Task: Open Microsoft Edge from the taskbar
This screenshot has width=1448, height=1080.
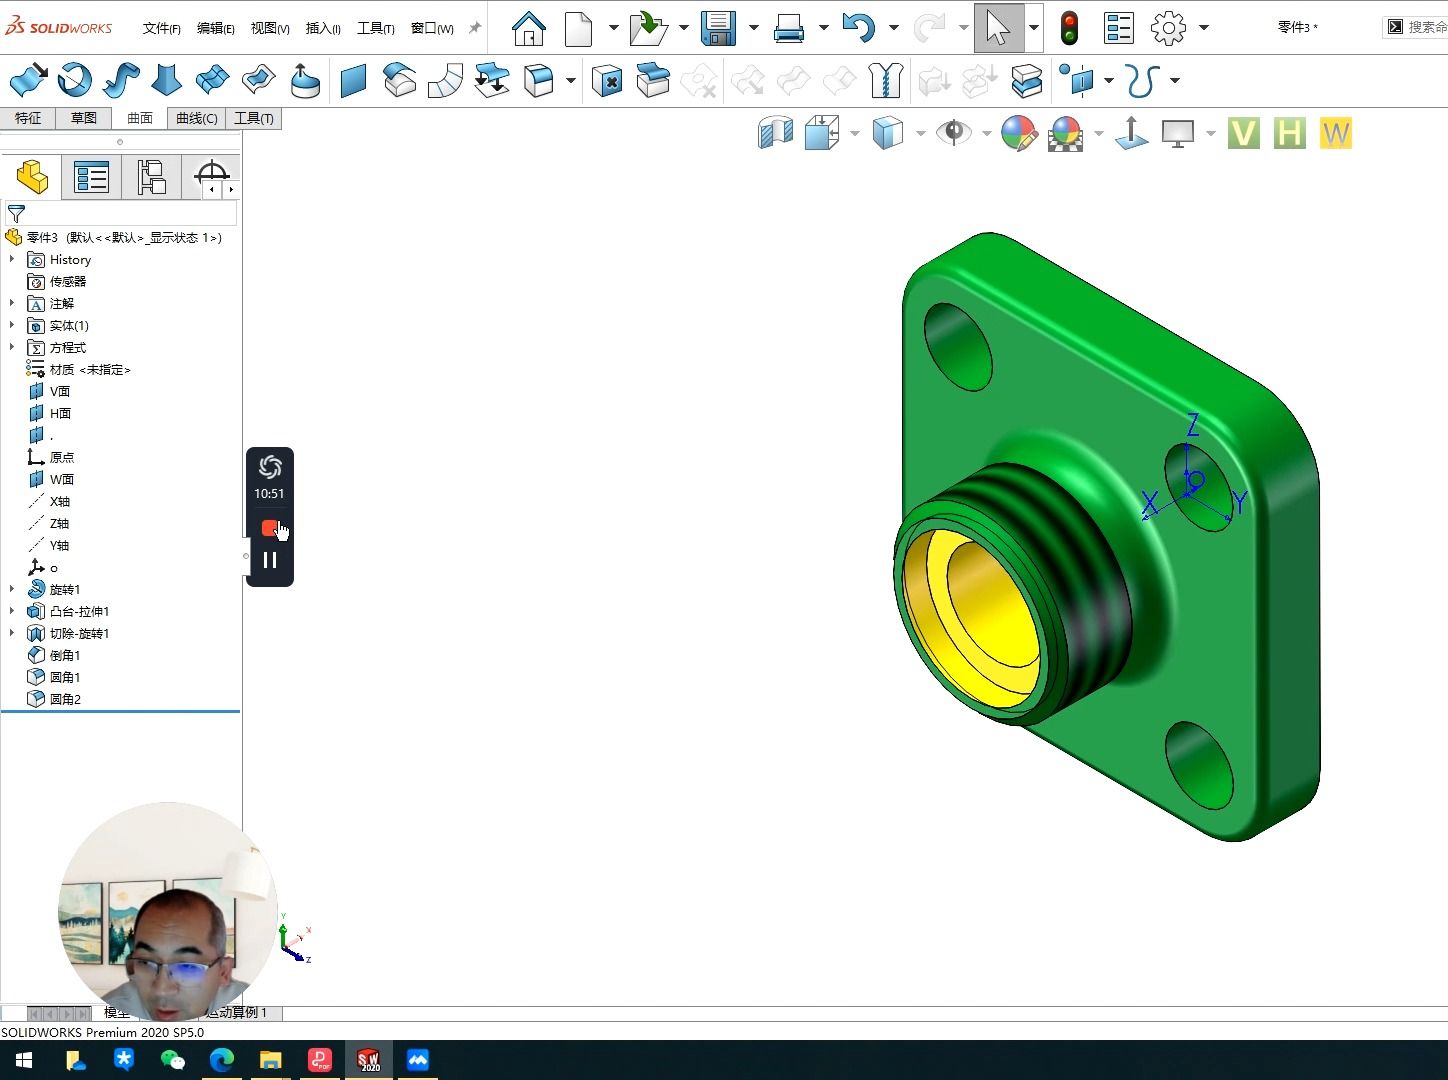Action: coord(221,1060)
